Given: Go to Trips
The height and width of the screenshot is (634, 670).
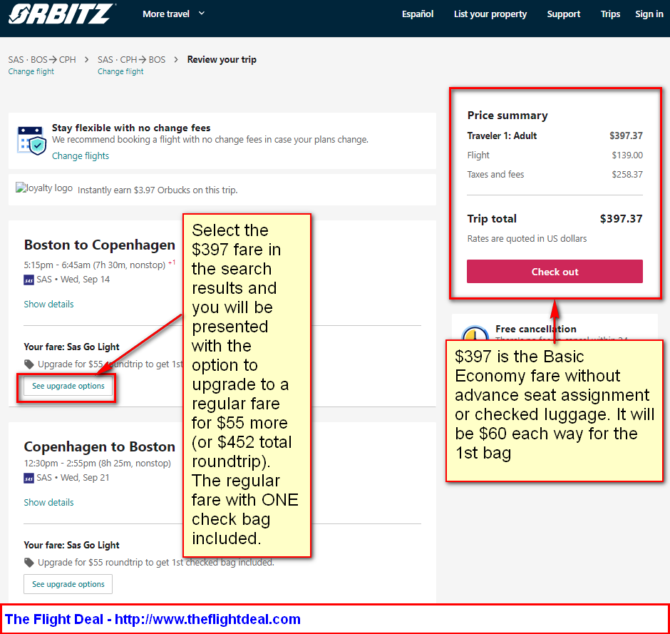Looking at the screenshot, I should (610, 14).
